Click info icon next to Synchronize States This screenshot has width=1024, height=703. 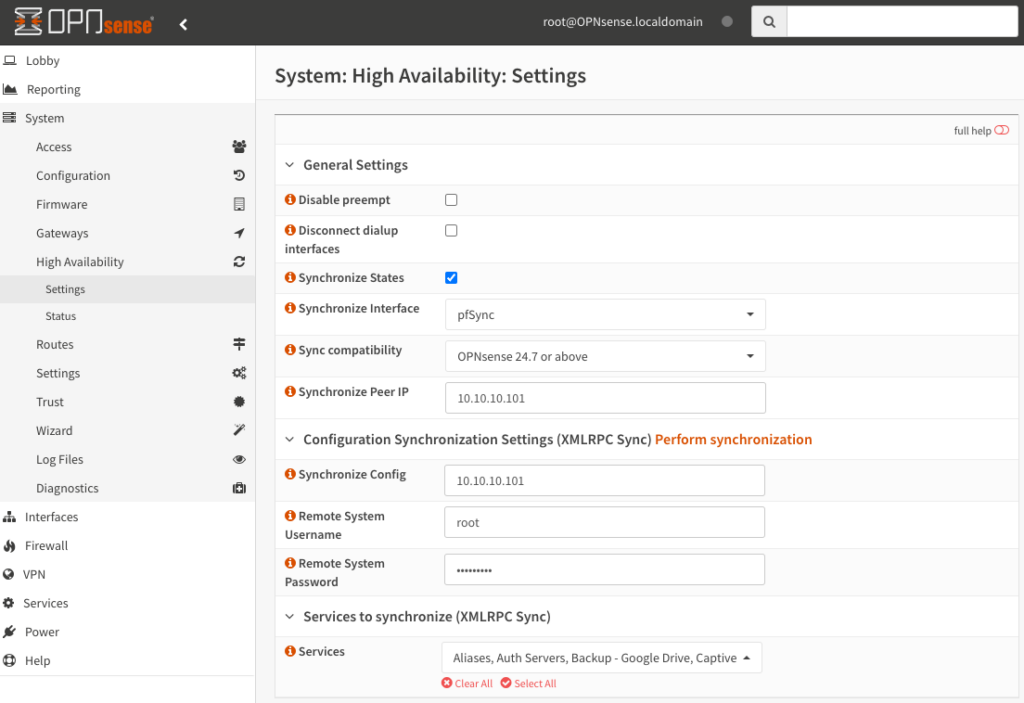290,277
